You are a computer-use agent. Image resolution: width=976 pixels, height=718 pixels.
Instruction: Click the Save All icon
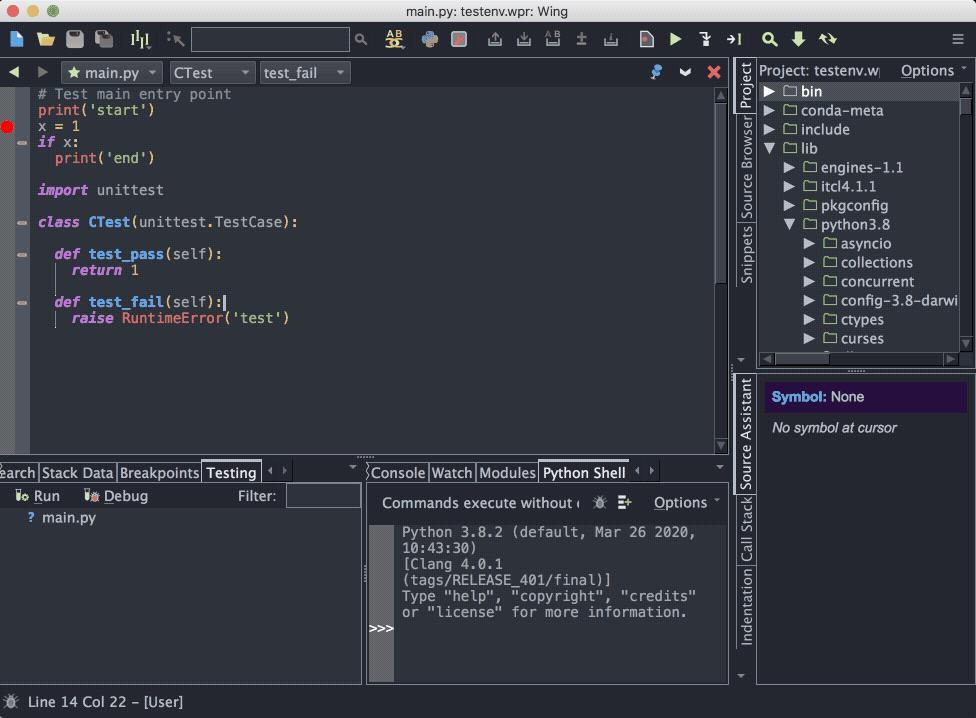(x=104, y=39)
